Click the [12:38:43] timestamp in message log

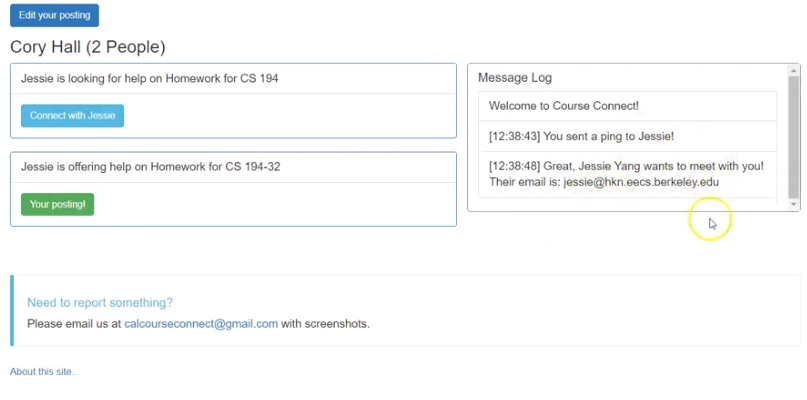point(515,136)
